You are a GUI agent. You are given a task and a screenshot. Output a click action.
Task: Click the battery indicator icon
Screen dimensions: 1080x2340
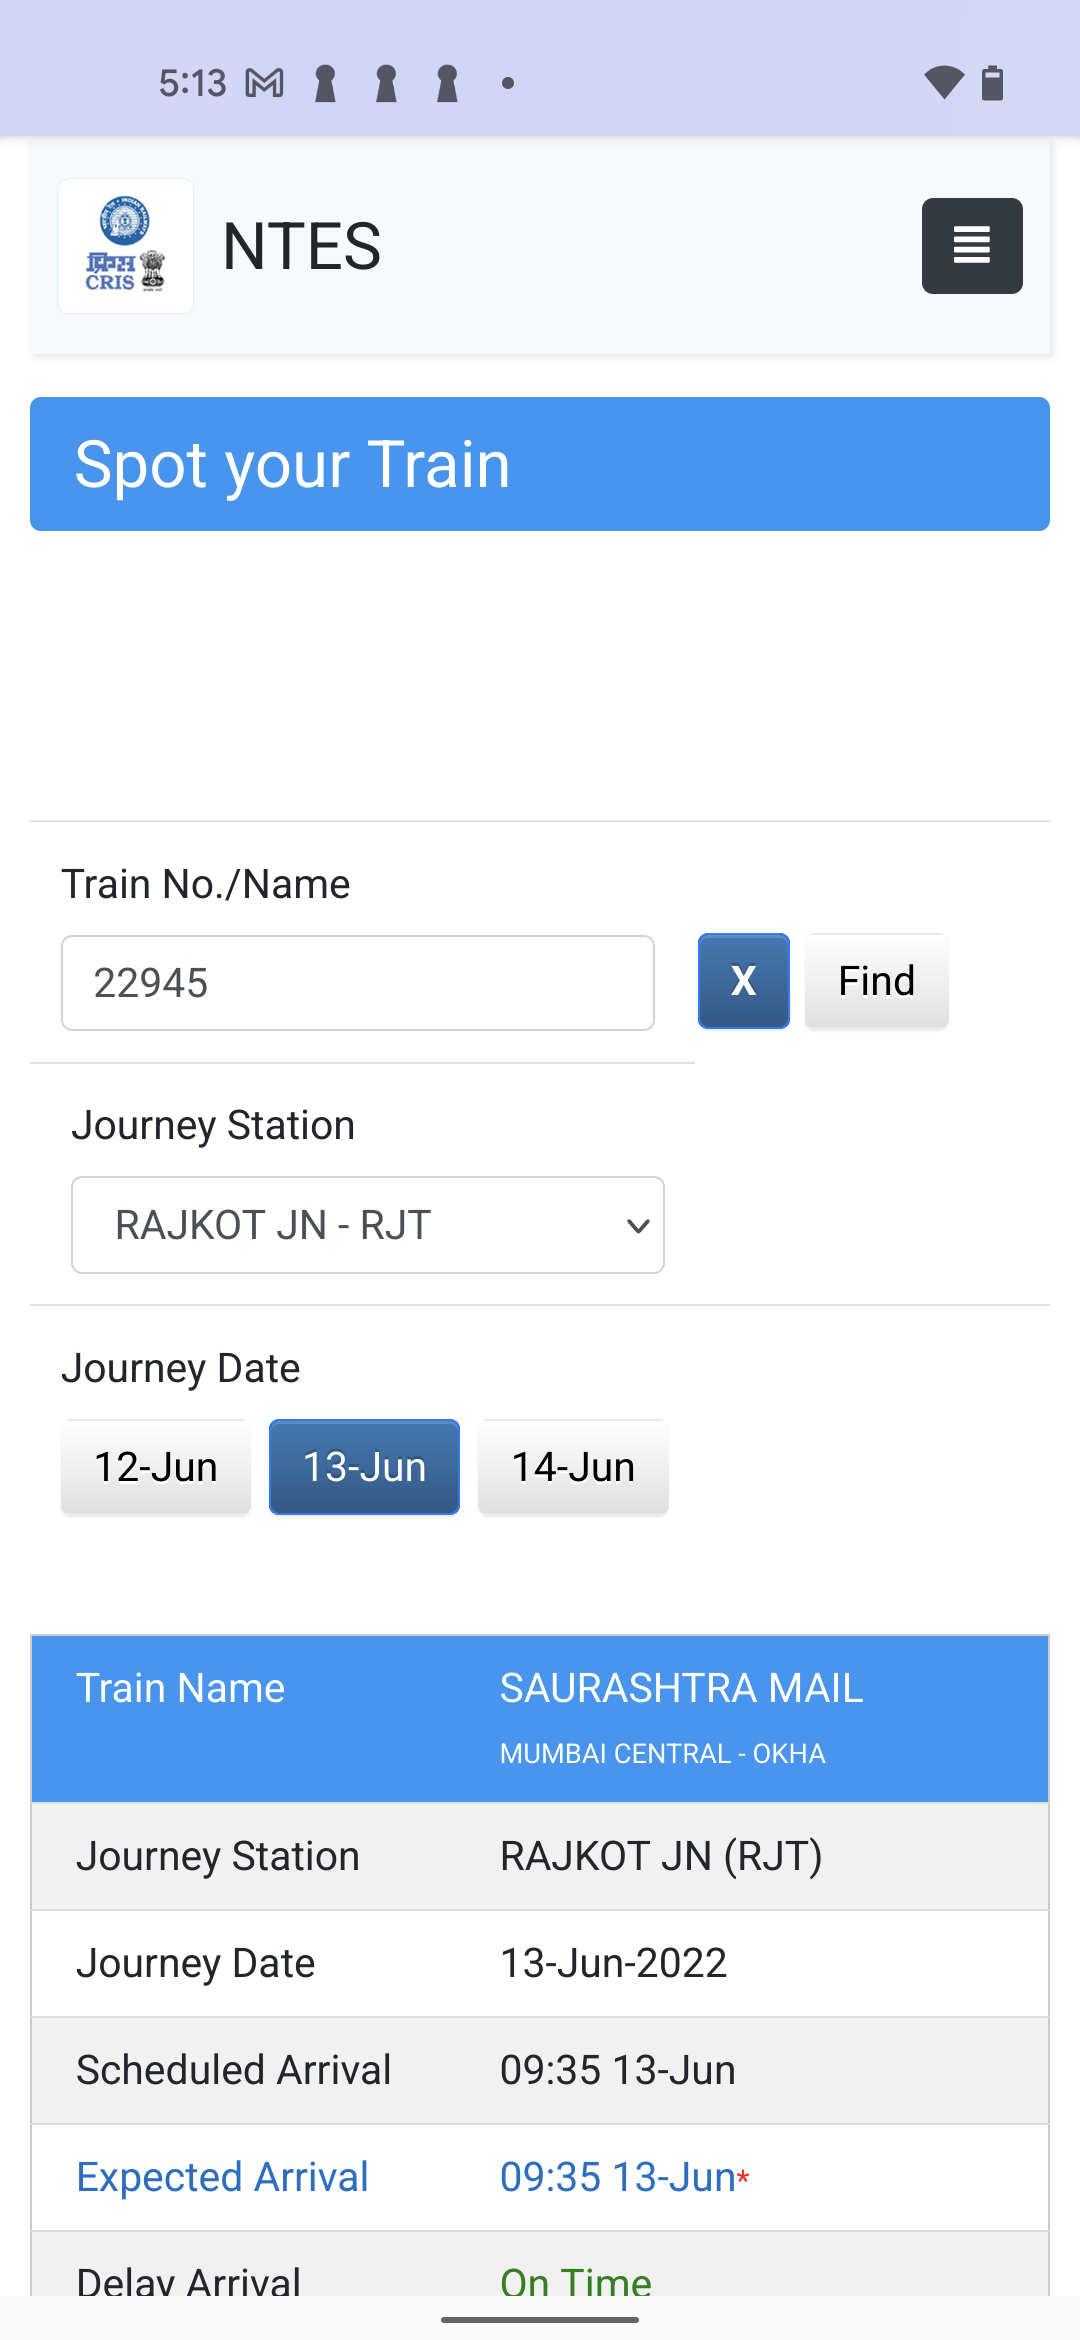(x=993, y=84)
